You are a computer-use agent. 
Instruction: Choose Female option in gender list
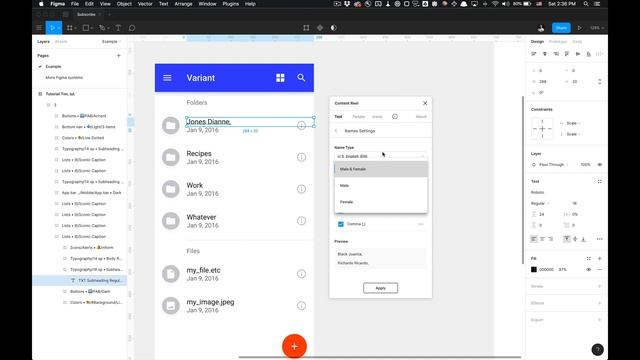(x=381, y=202)
